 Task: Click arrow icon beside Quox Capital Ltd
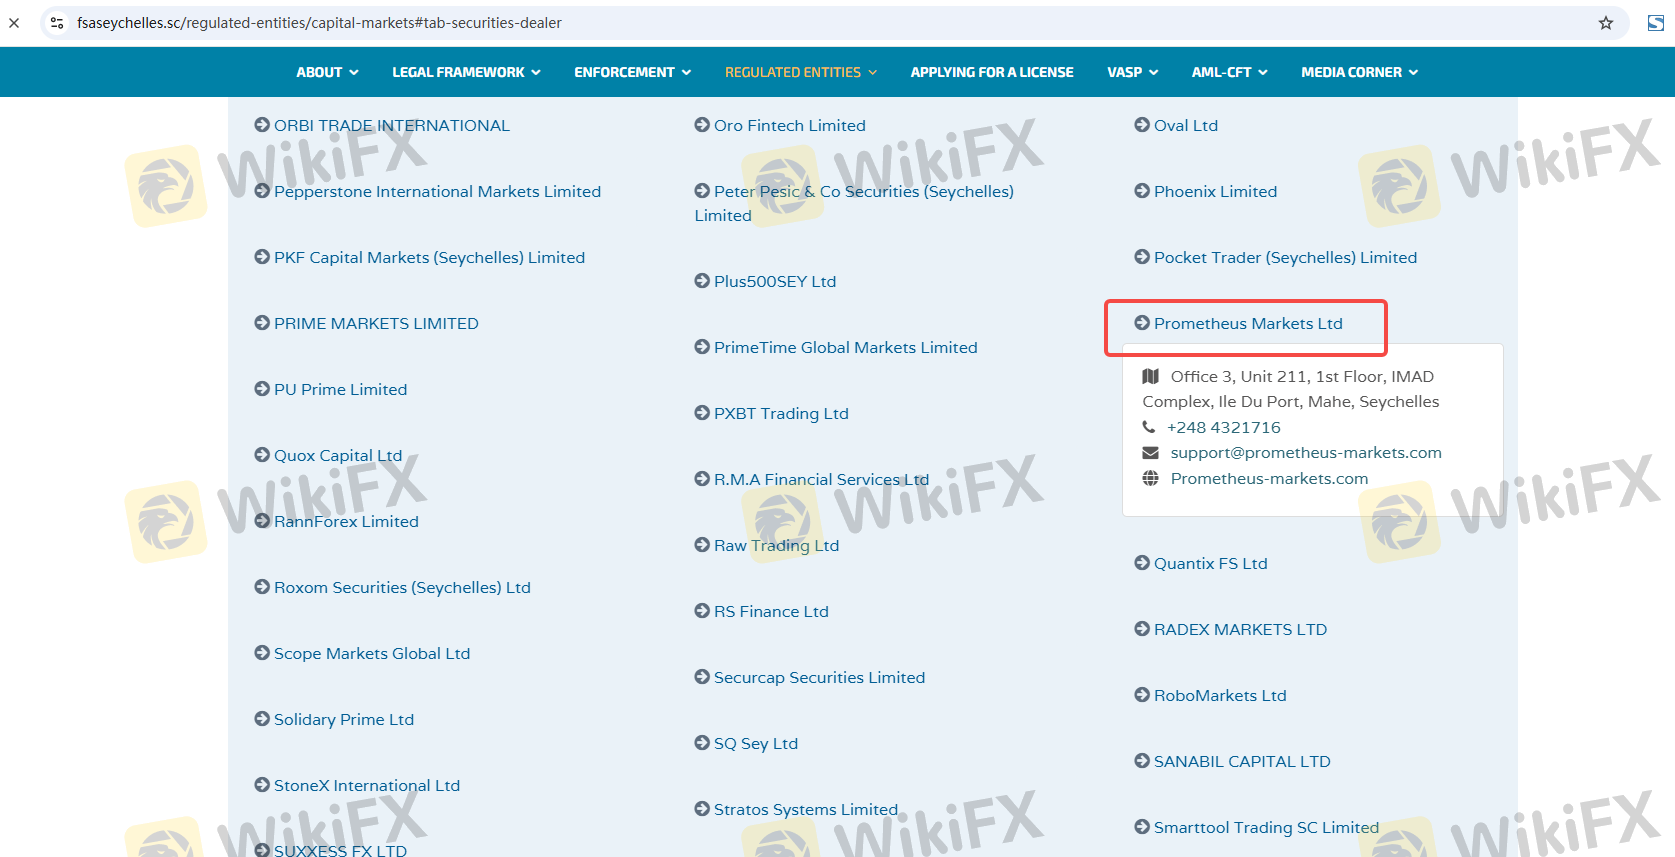pos(262,455)
